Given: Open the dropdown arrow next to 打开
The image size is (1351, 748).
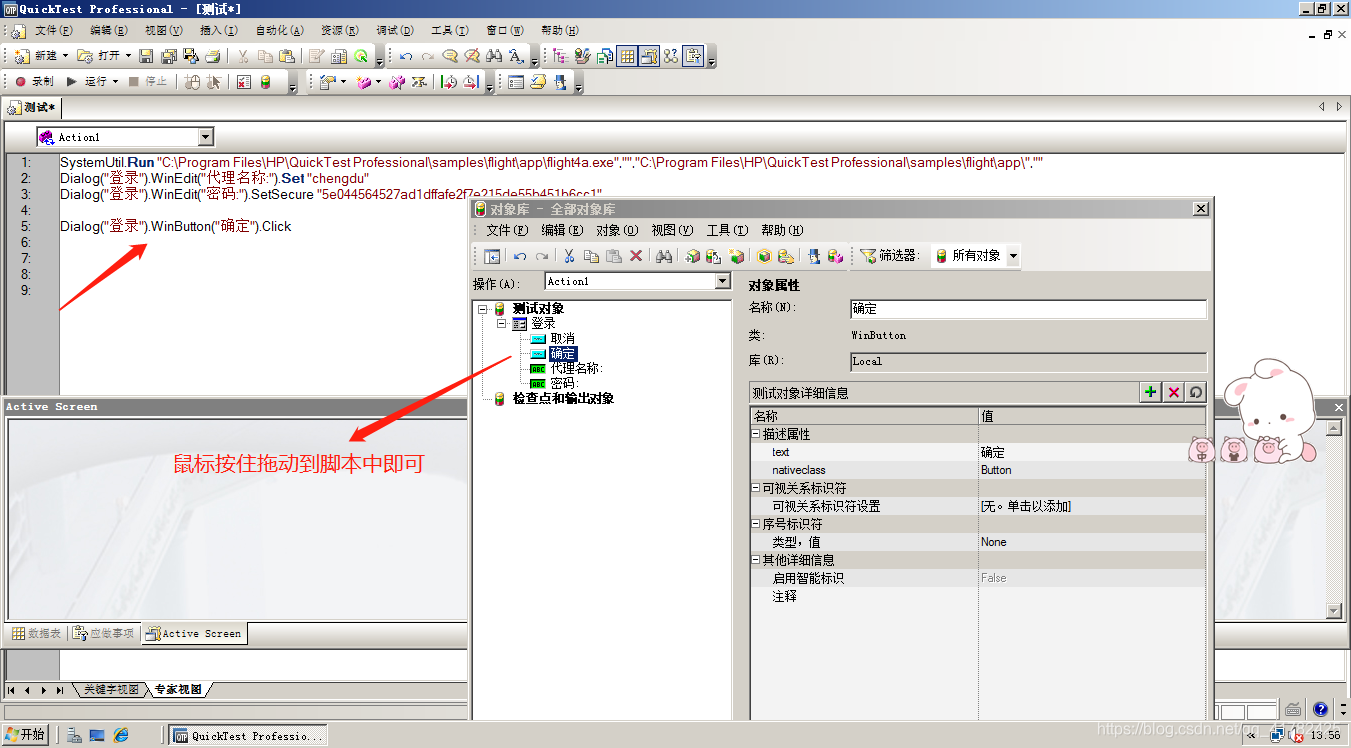Looking at the screenshot, I should tap(128, 56).
